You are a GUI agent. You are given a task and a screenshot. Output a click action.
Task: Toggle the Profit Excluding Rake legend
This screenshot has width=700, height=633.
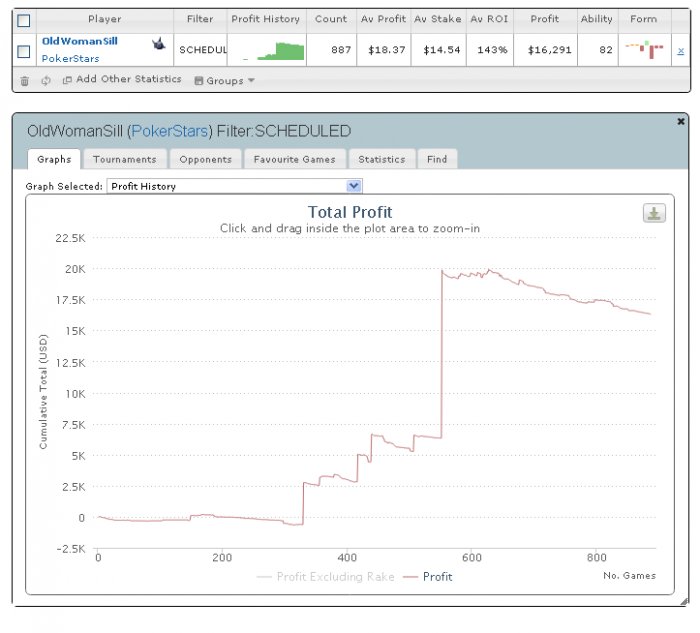(326, 577)
